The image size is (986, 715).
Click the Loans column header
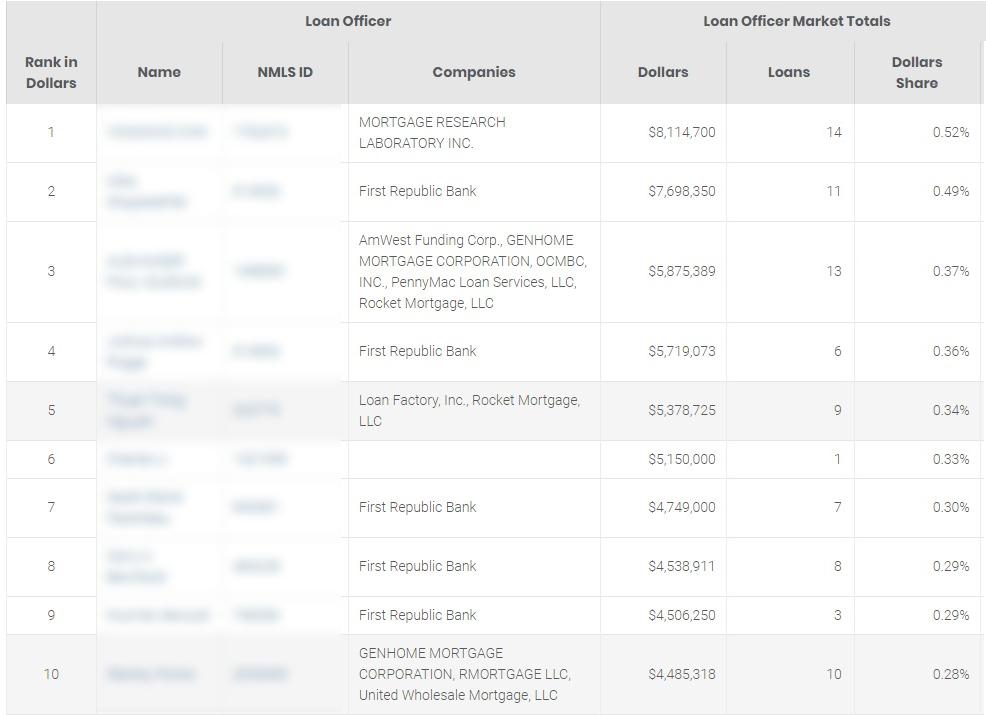[789, 72]
